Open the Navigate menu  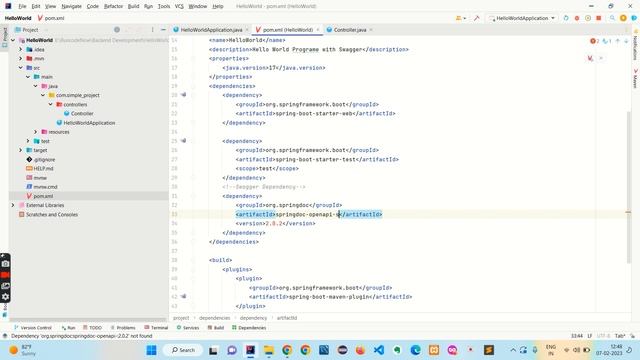coord(71,6)
